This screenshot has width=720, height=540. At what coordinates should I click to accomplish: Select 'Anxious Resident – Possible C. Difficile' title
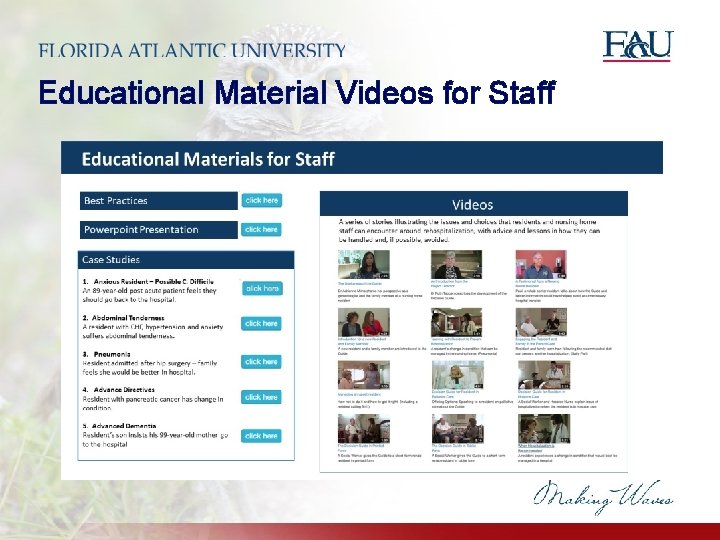click(x=153, y=281)
